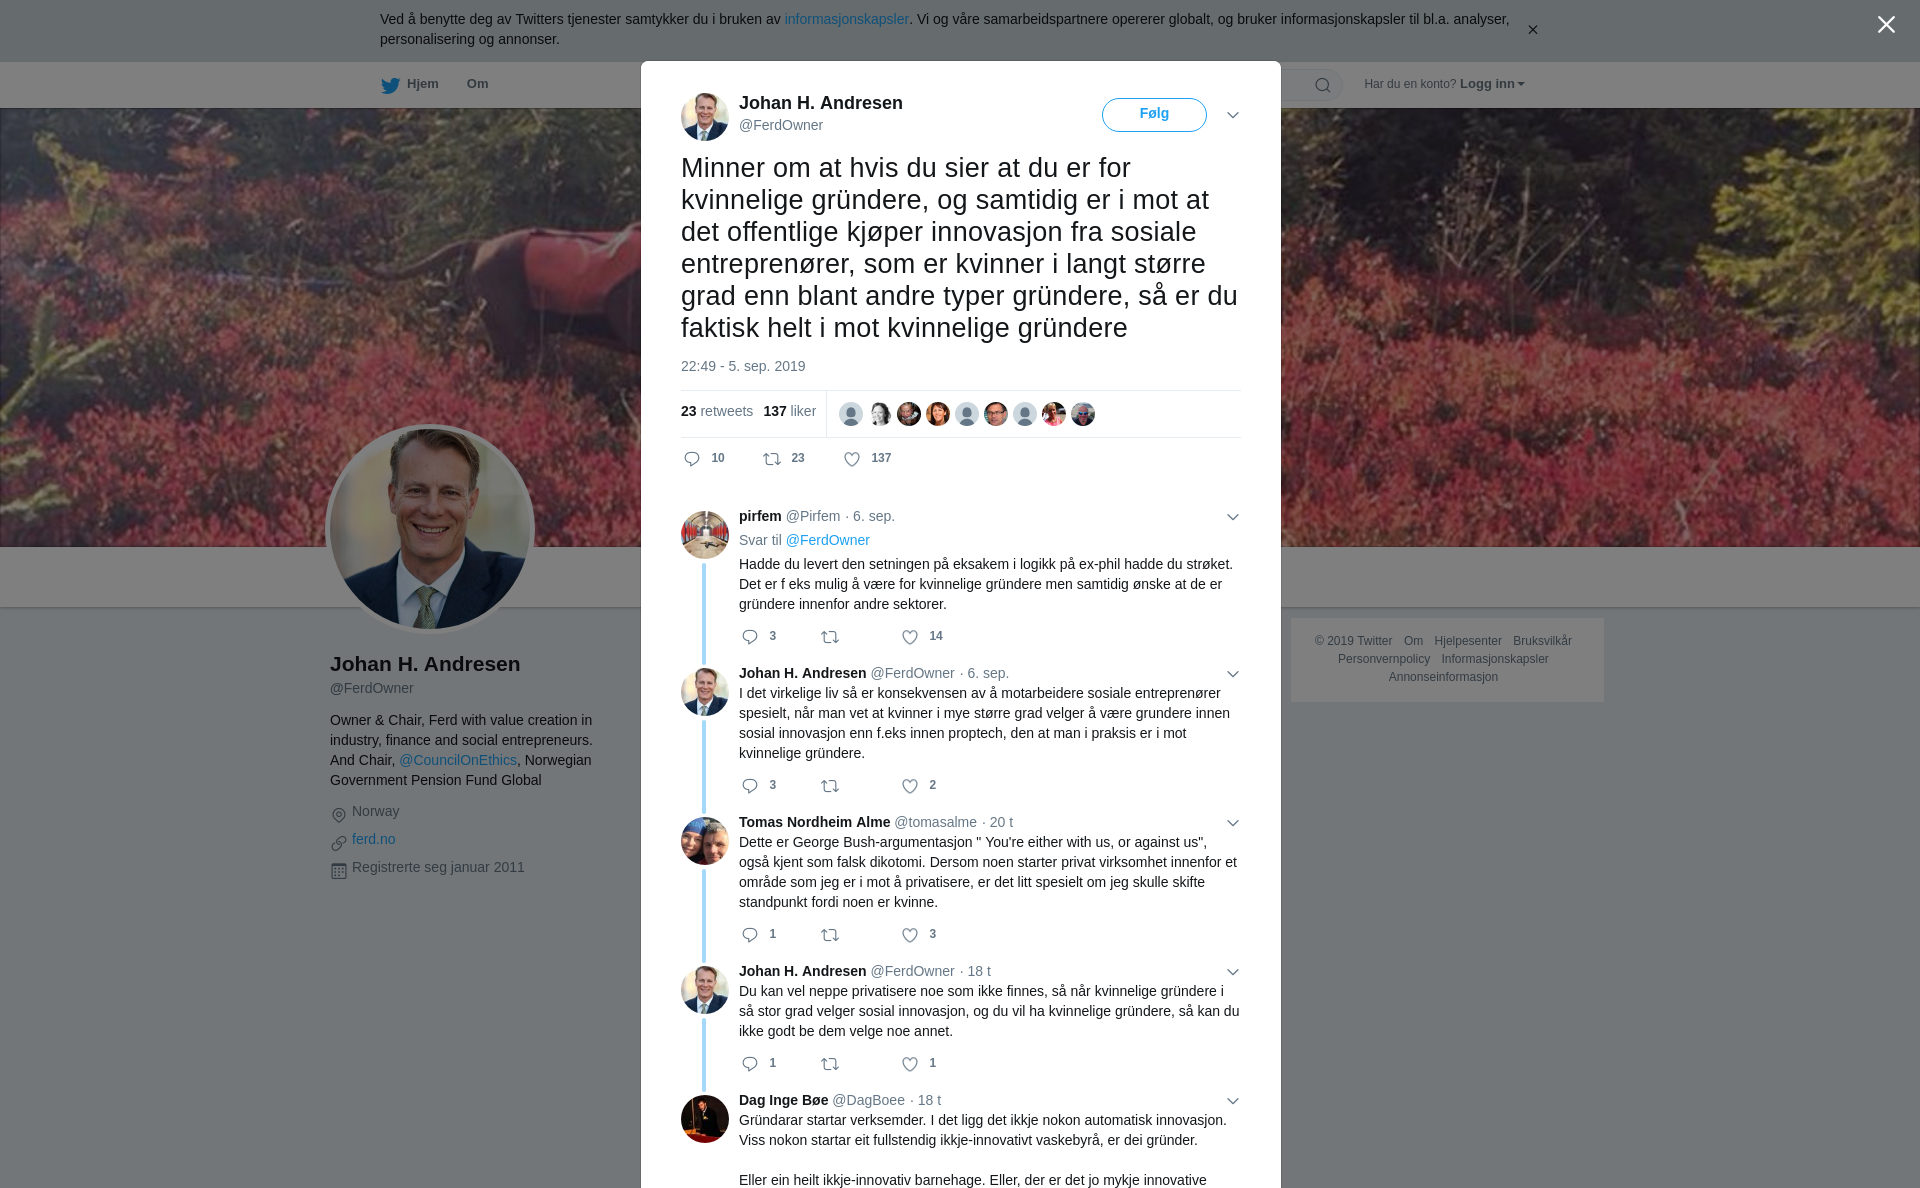The image size is (1920, 1188).
Task: Expand options chevron on pirfem's reply
Action: click(x=1233, y=517)
